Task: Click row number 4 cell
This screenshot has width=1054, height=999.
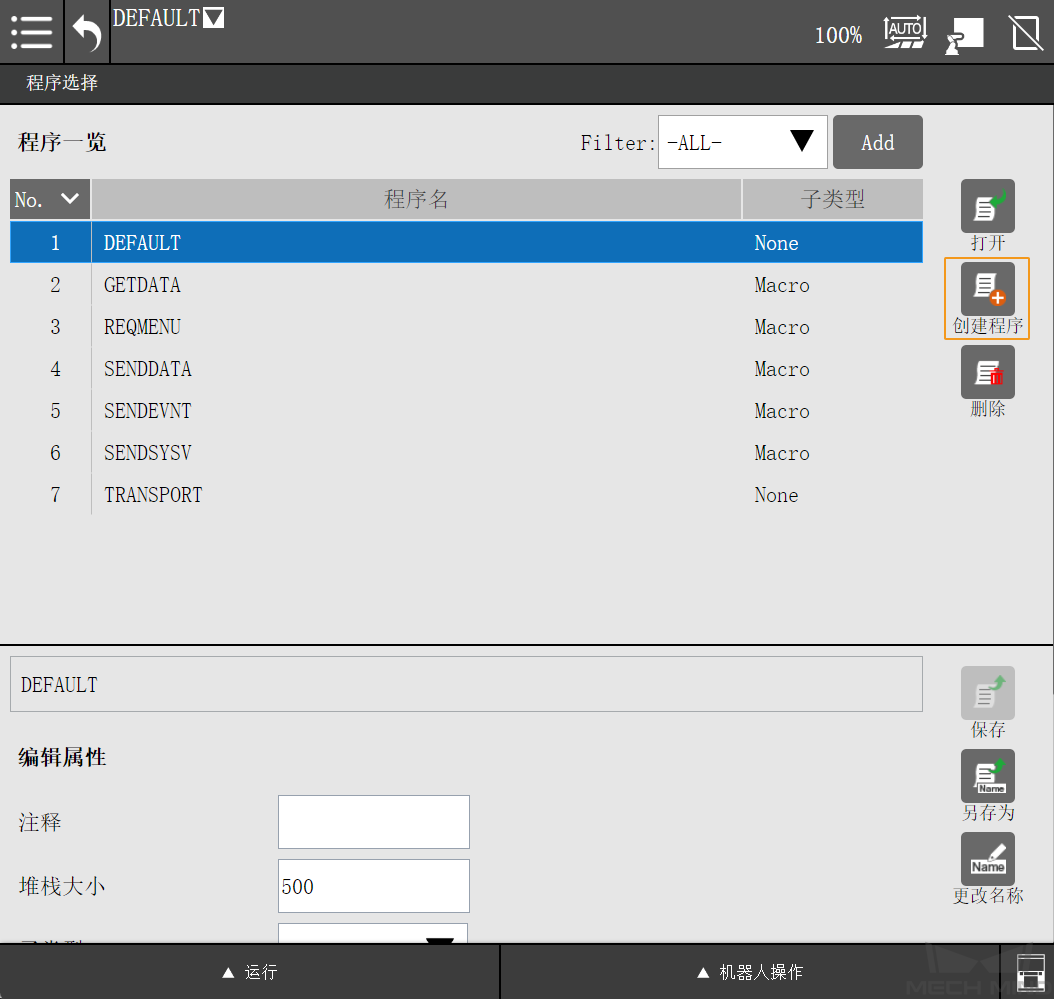Action: click(x=55, y=368)
